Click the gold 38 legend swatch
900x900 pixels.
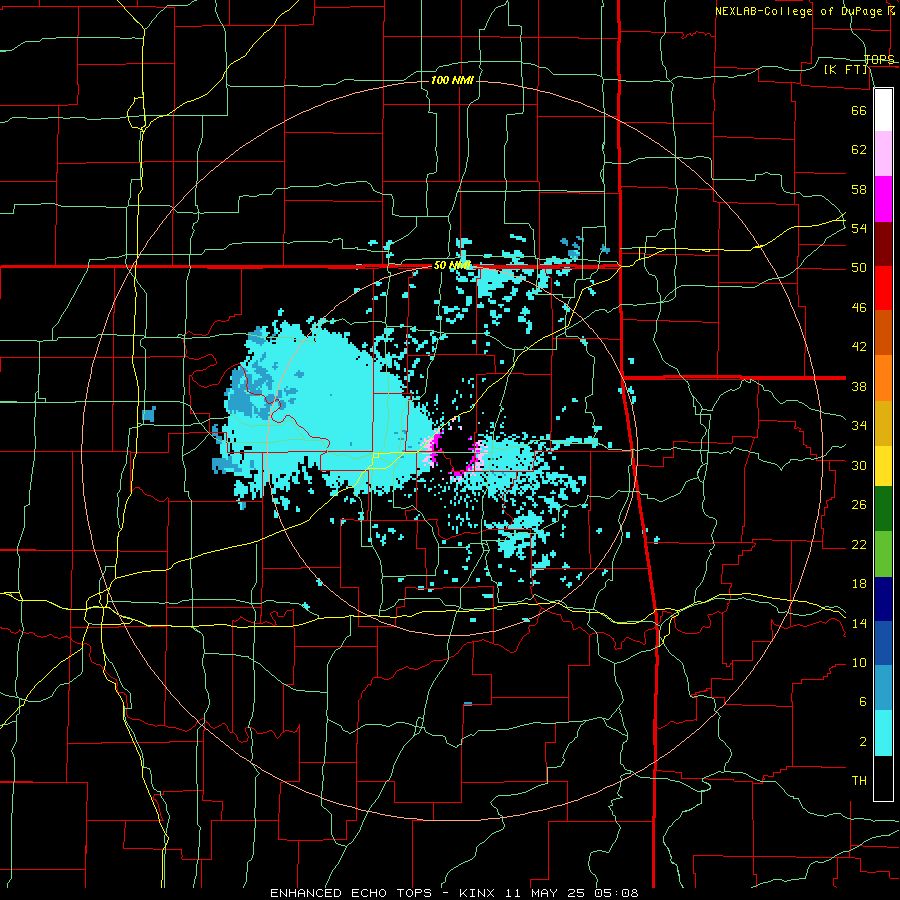[x=883, y=422]
